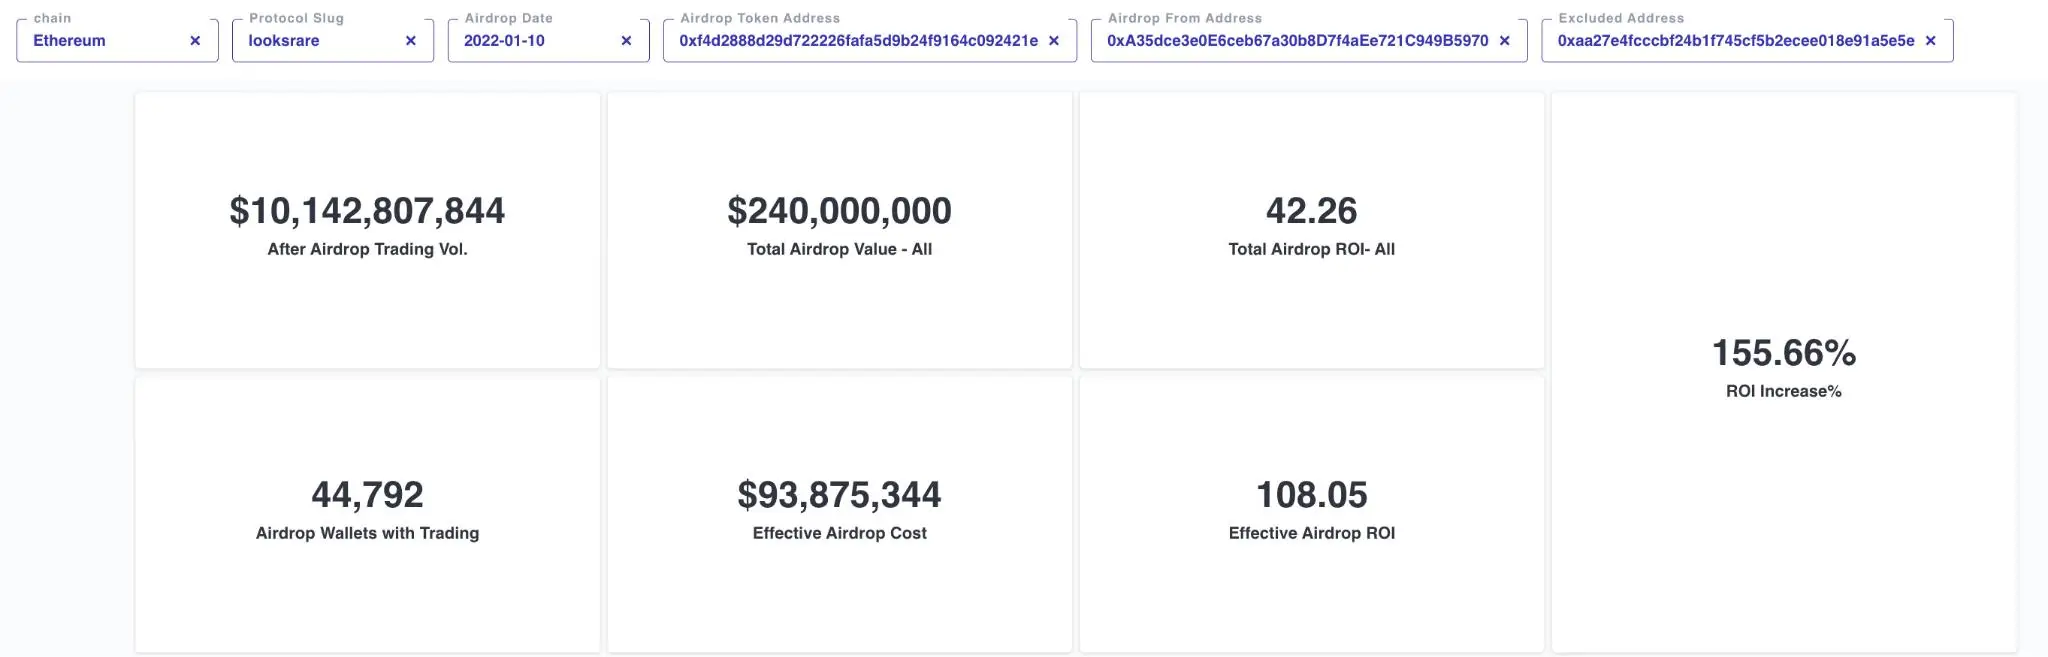Remove the Airdrop From Address value
Viewport: 2048px width, 657px height.
click(1504, 41)
